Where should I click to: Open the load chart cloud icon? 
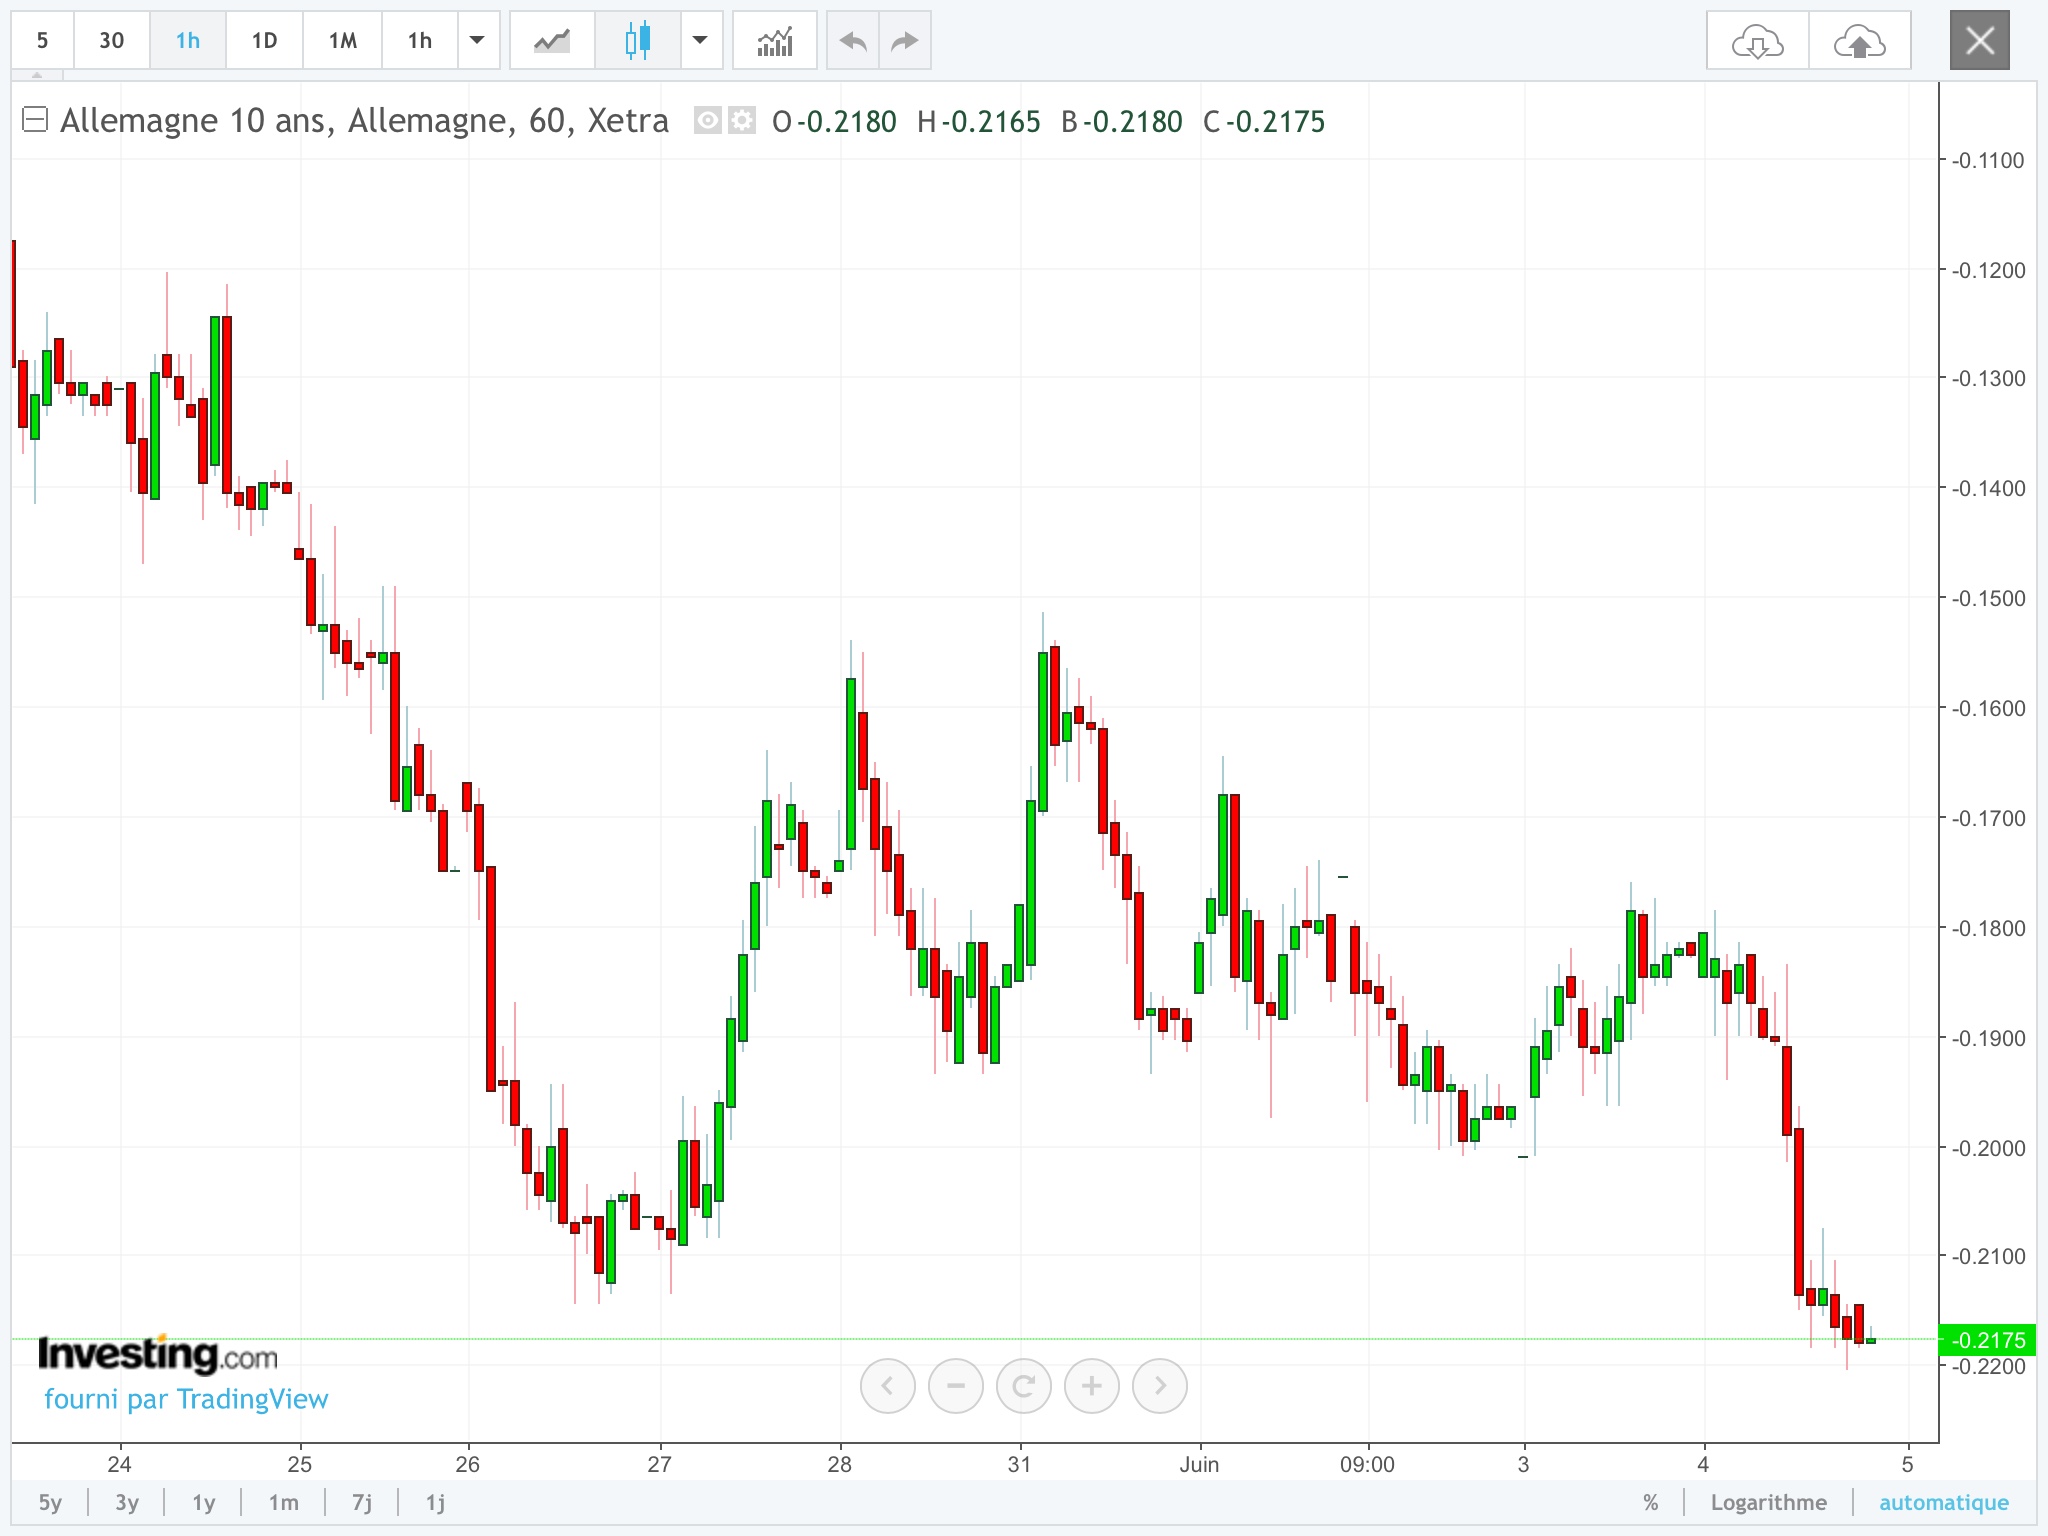tap(1757, 41)
